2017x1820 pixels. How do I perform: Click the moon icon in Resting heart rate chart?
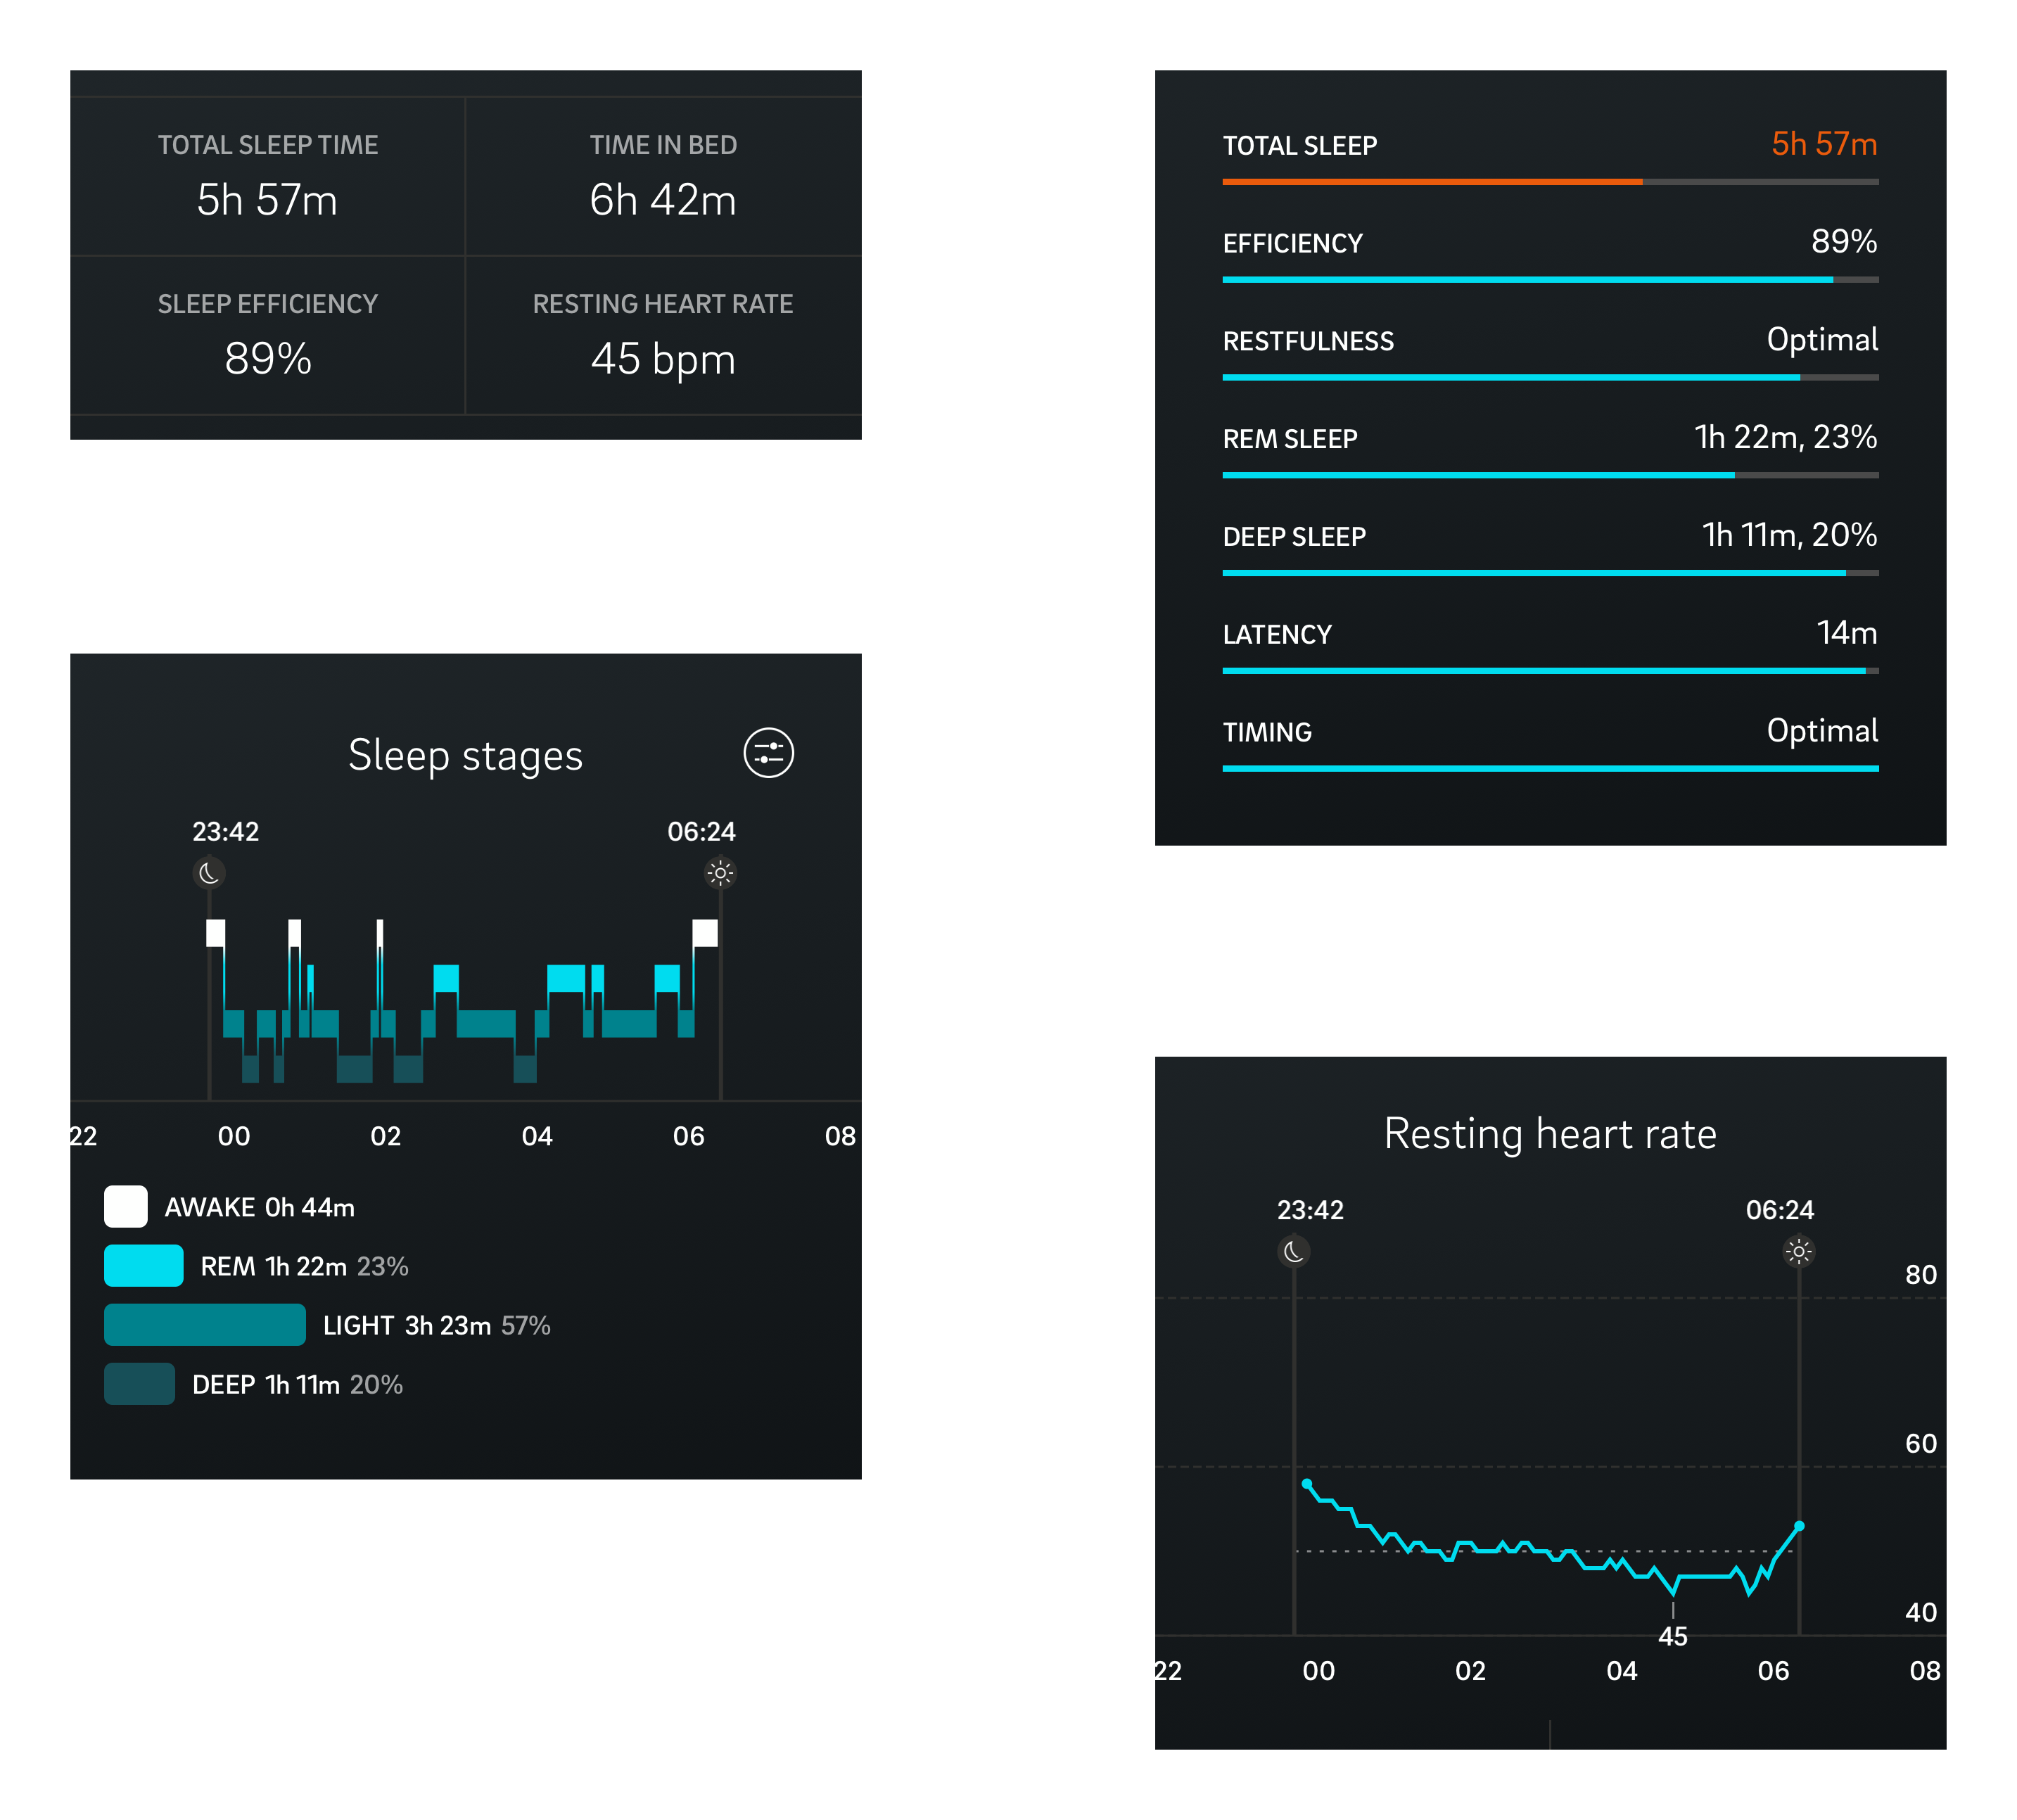tap(1293, 1251)
